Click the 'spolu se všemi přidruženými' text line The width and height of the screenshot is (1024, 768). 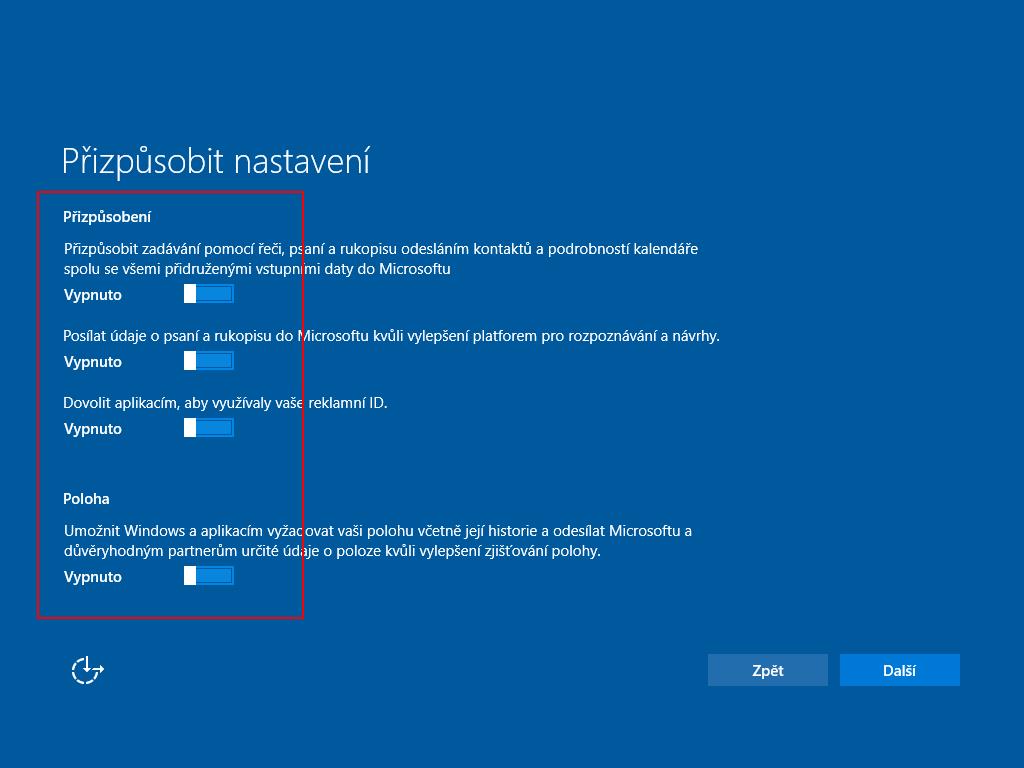click(x=257, y=269)
